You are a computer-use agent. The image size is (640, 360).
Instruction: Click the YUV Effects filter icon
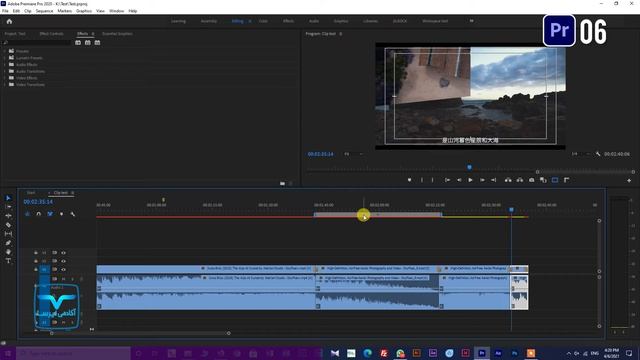click(97, 42)
